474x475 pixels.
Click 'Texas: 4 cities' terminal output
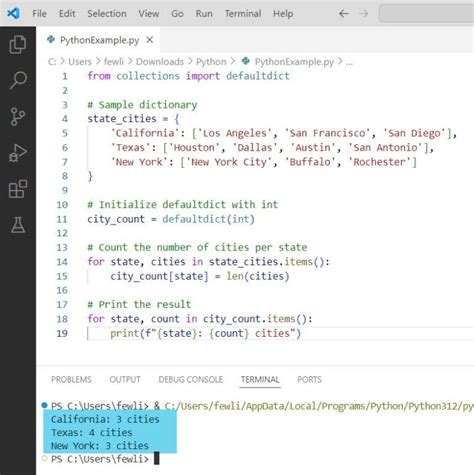pos(92,433)
